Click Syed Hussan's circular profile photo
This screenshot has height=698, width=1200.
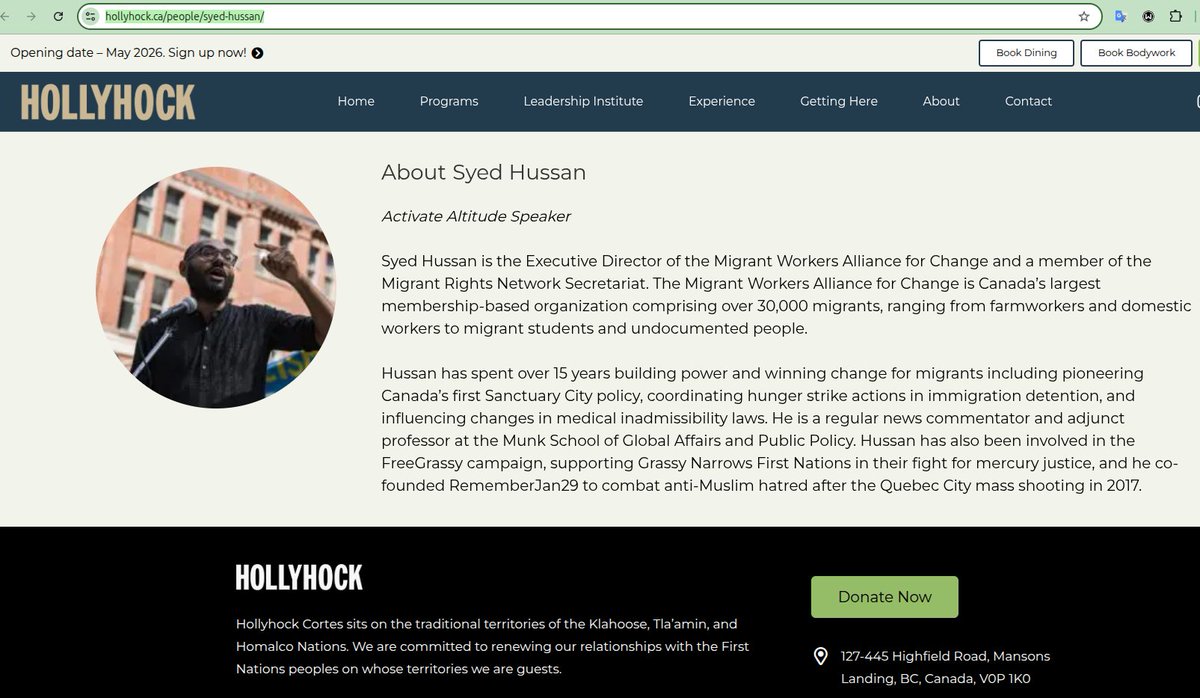(216, 288)
